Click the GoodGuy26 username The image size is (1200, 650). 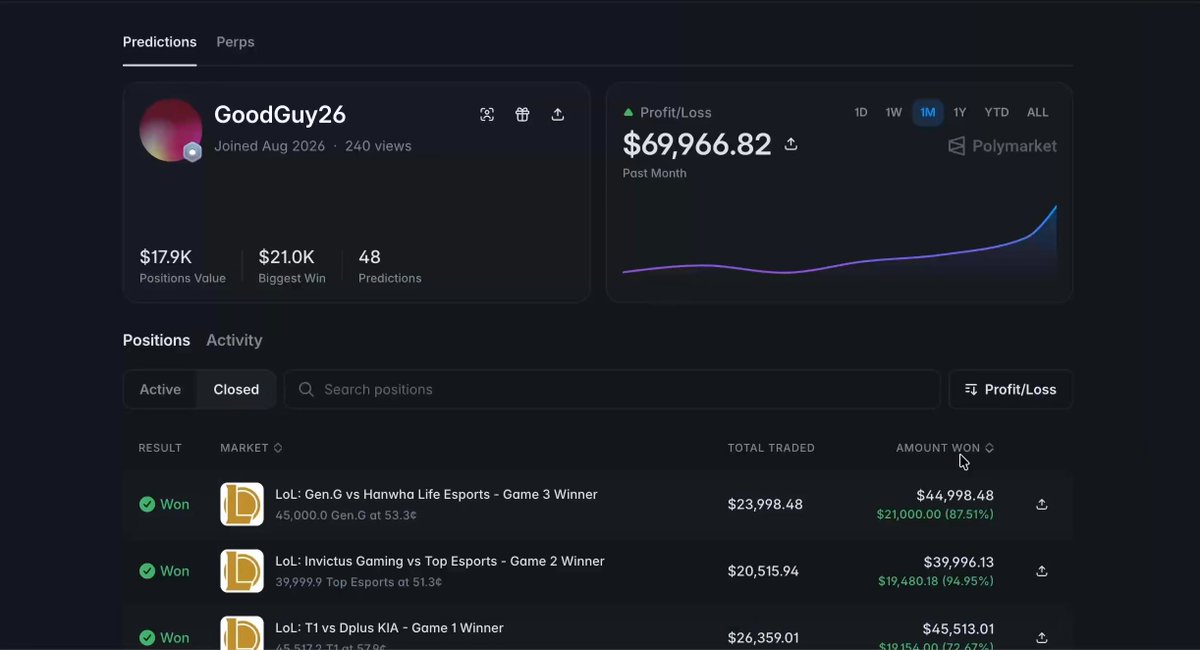280,115
